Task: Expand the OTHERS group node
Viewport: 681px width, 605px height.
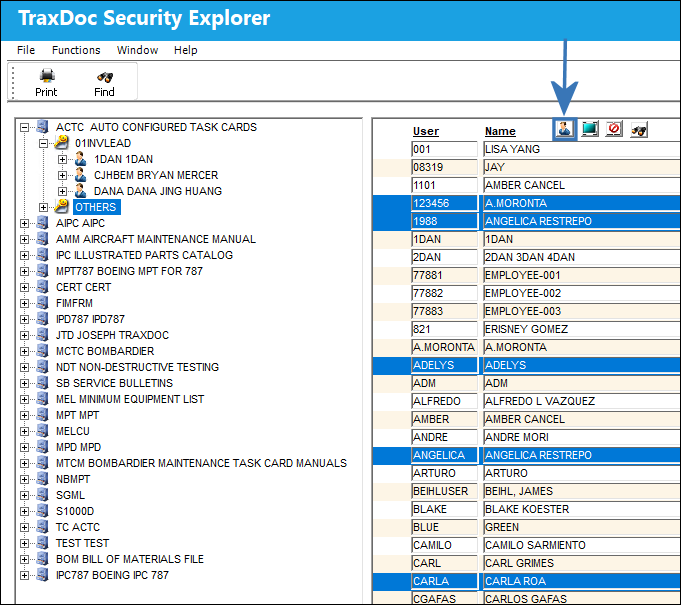Action: (43, 207)
